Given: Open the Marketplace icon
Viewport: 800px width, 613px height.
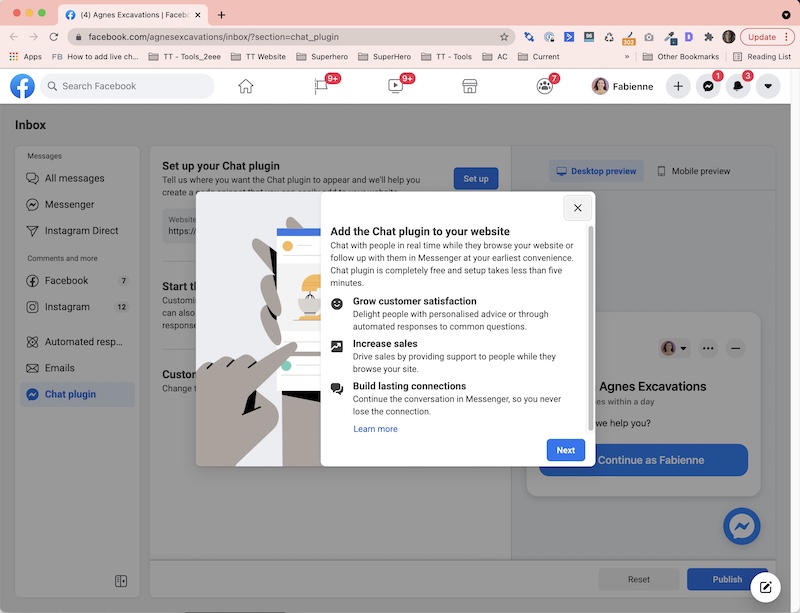Looking at the screenshot, I should (x=469, y=86).
